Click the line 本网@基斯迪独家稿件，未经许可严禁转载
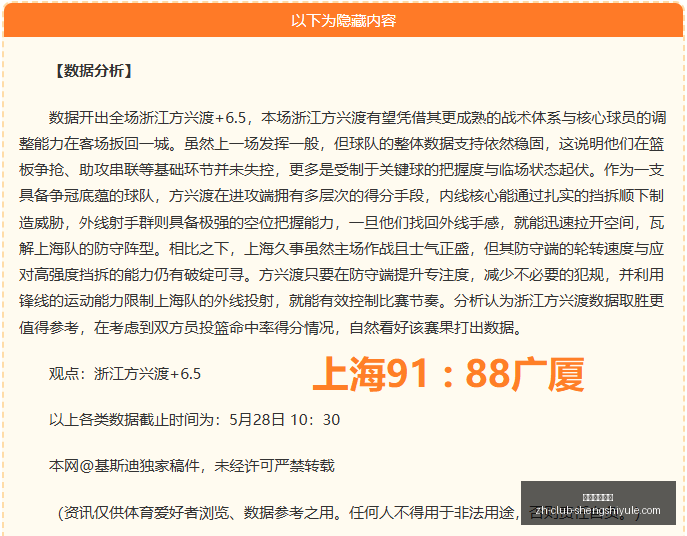Viewport: 687px width, 536px height. point(191,465)
